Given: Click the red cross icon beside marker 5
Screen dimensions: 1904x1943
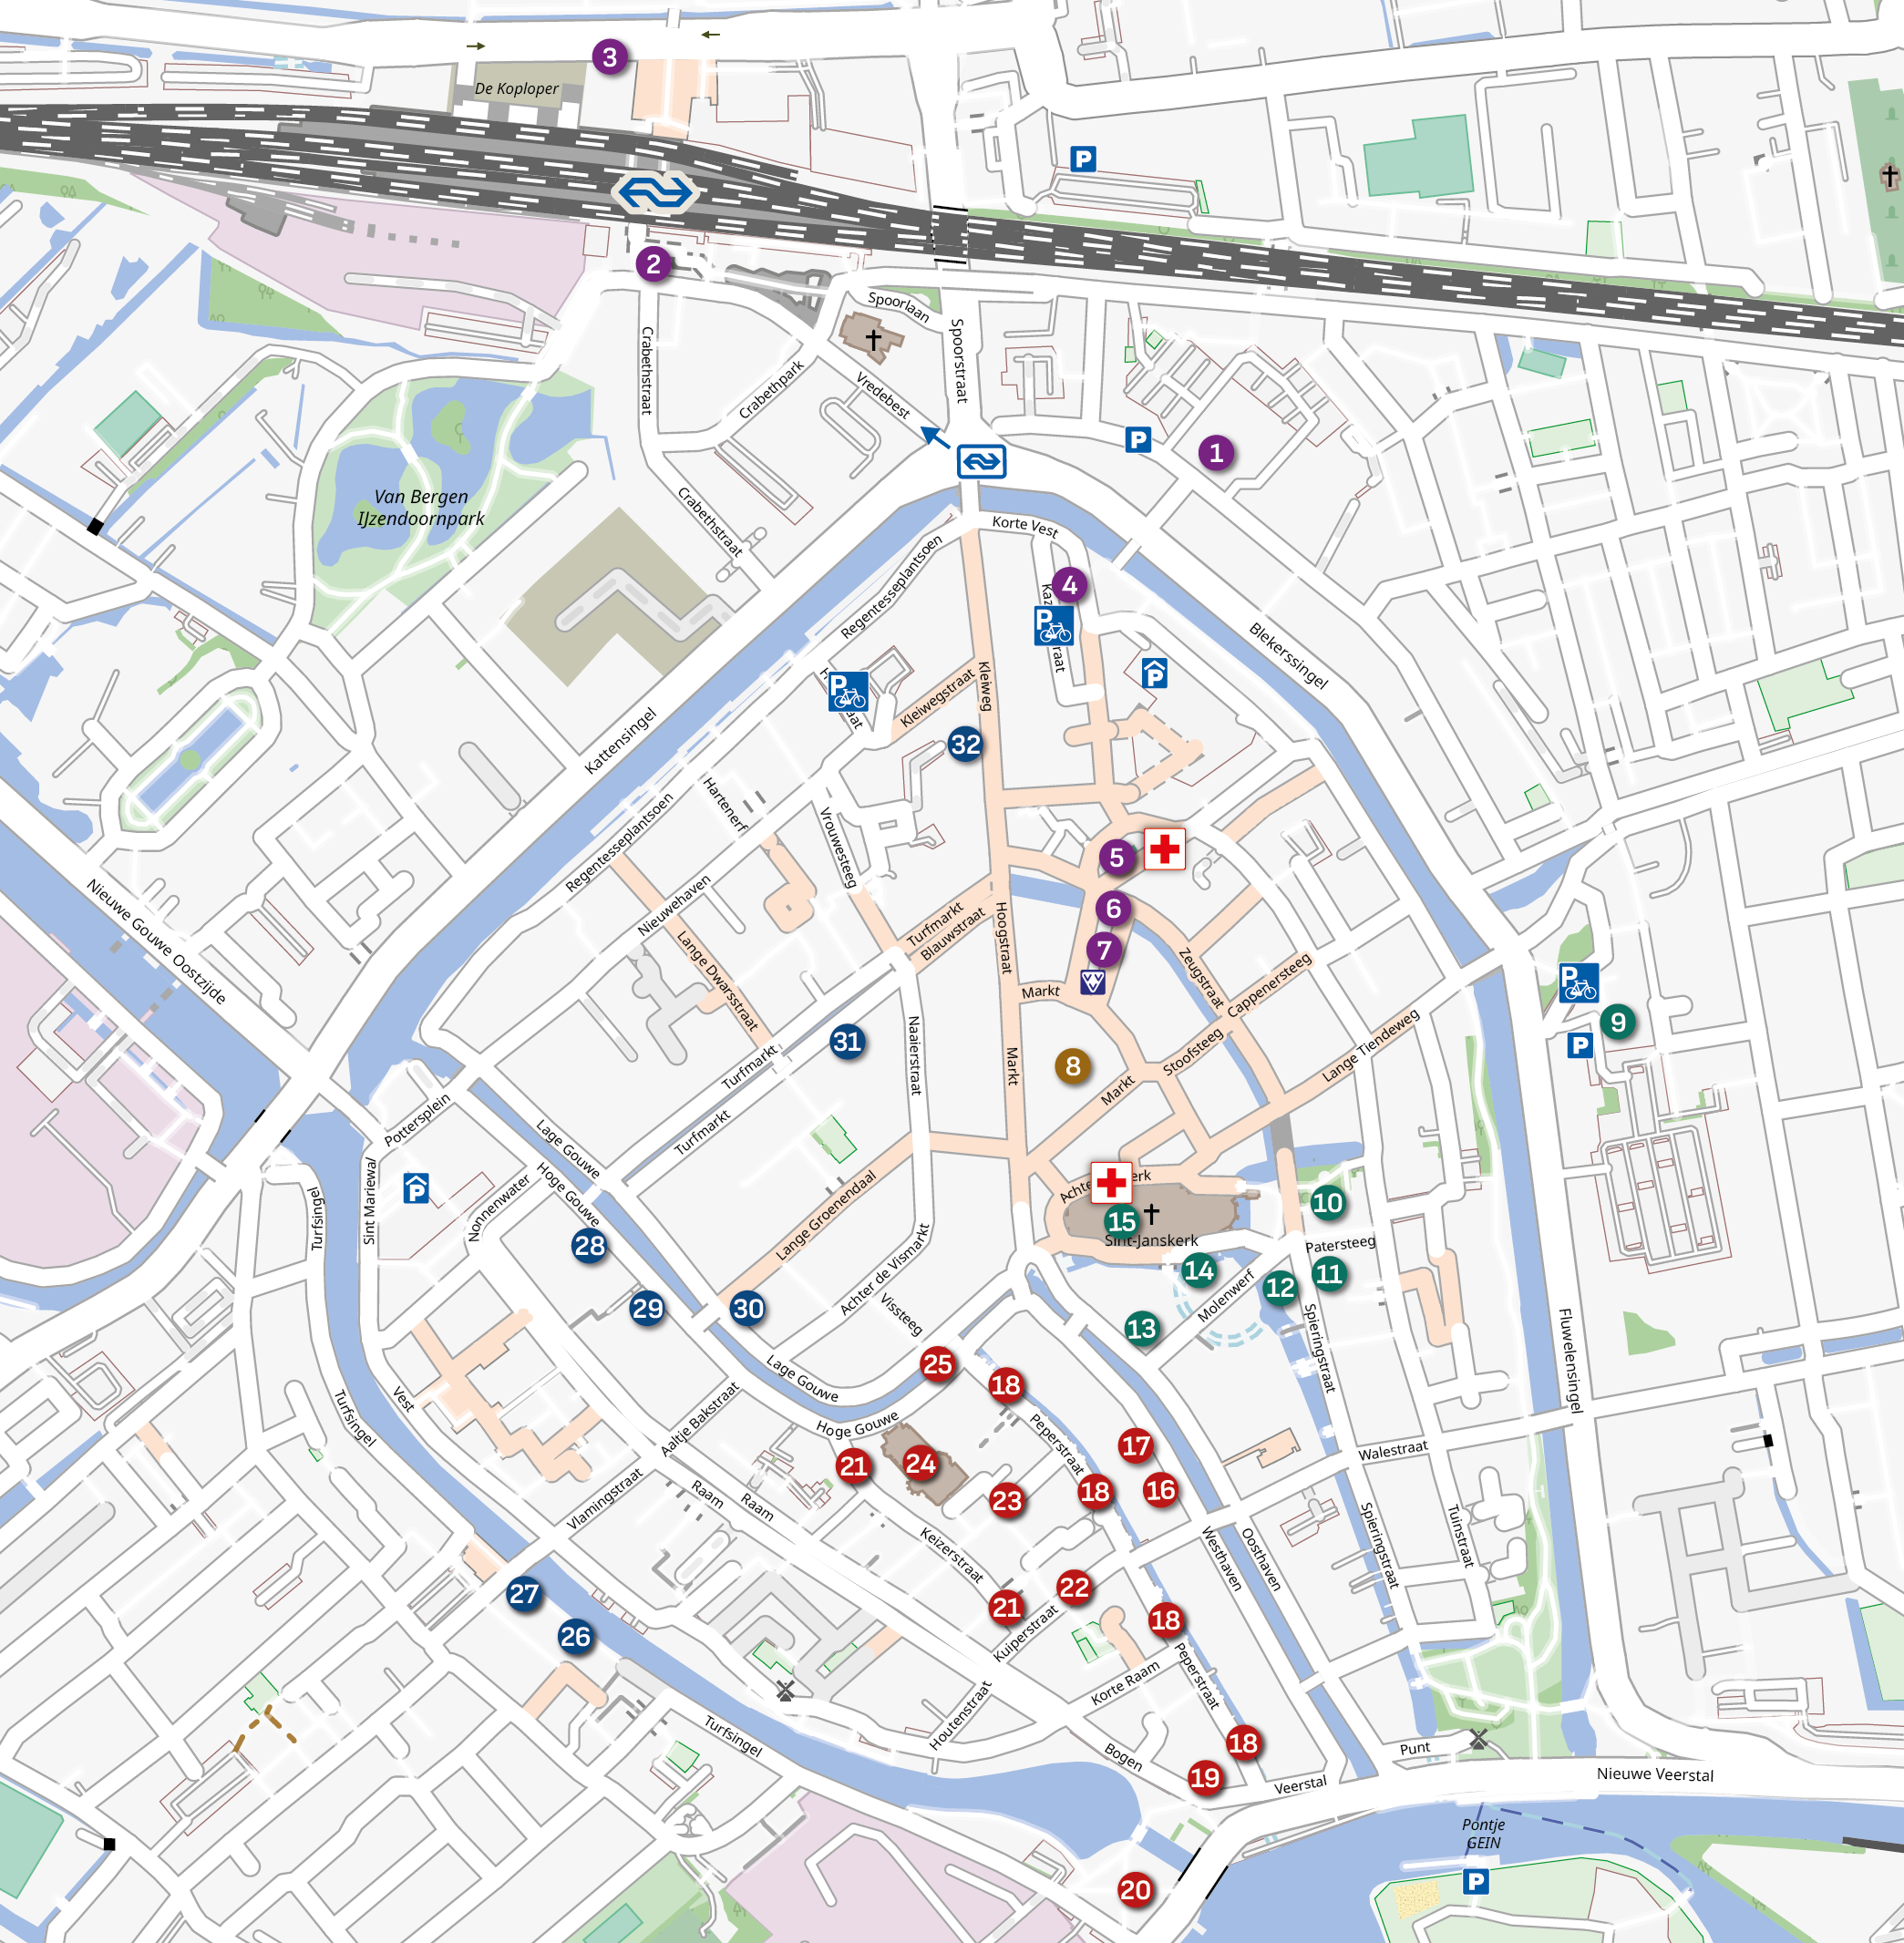Looking at the screenshot, I should [1164, 850].
